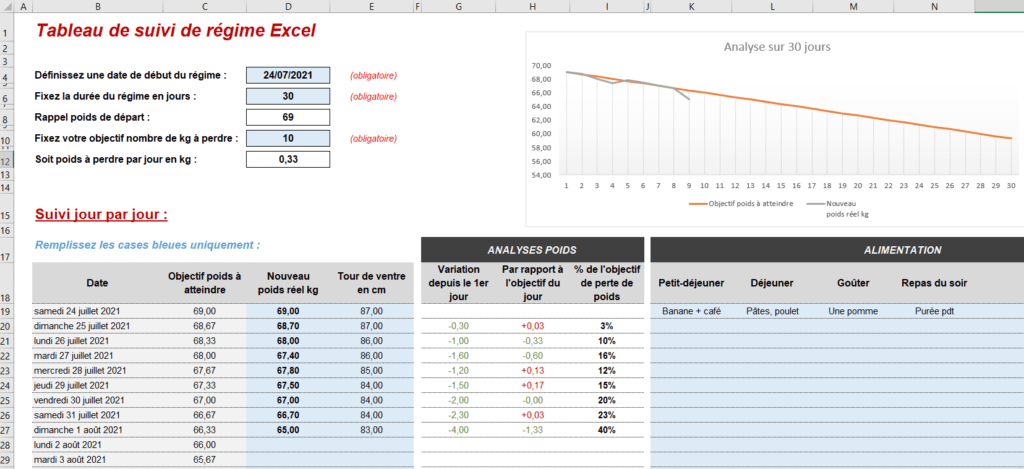Select the title Tableau de suivi de régime Excel
Image resolution: width=1024 pixels, height=469 pixels.
tap(176, 31)
